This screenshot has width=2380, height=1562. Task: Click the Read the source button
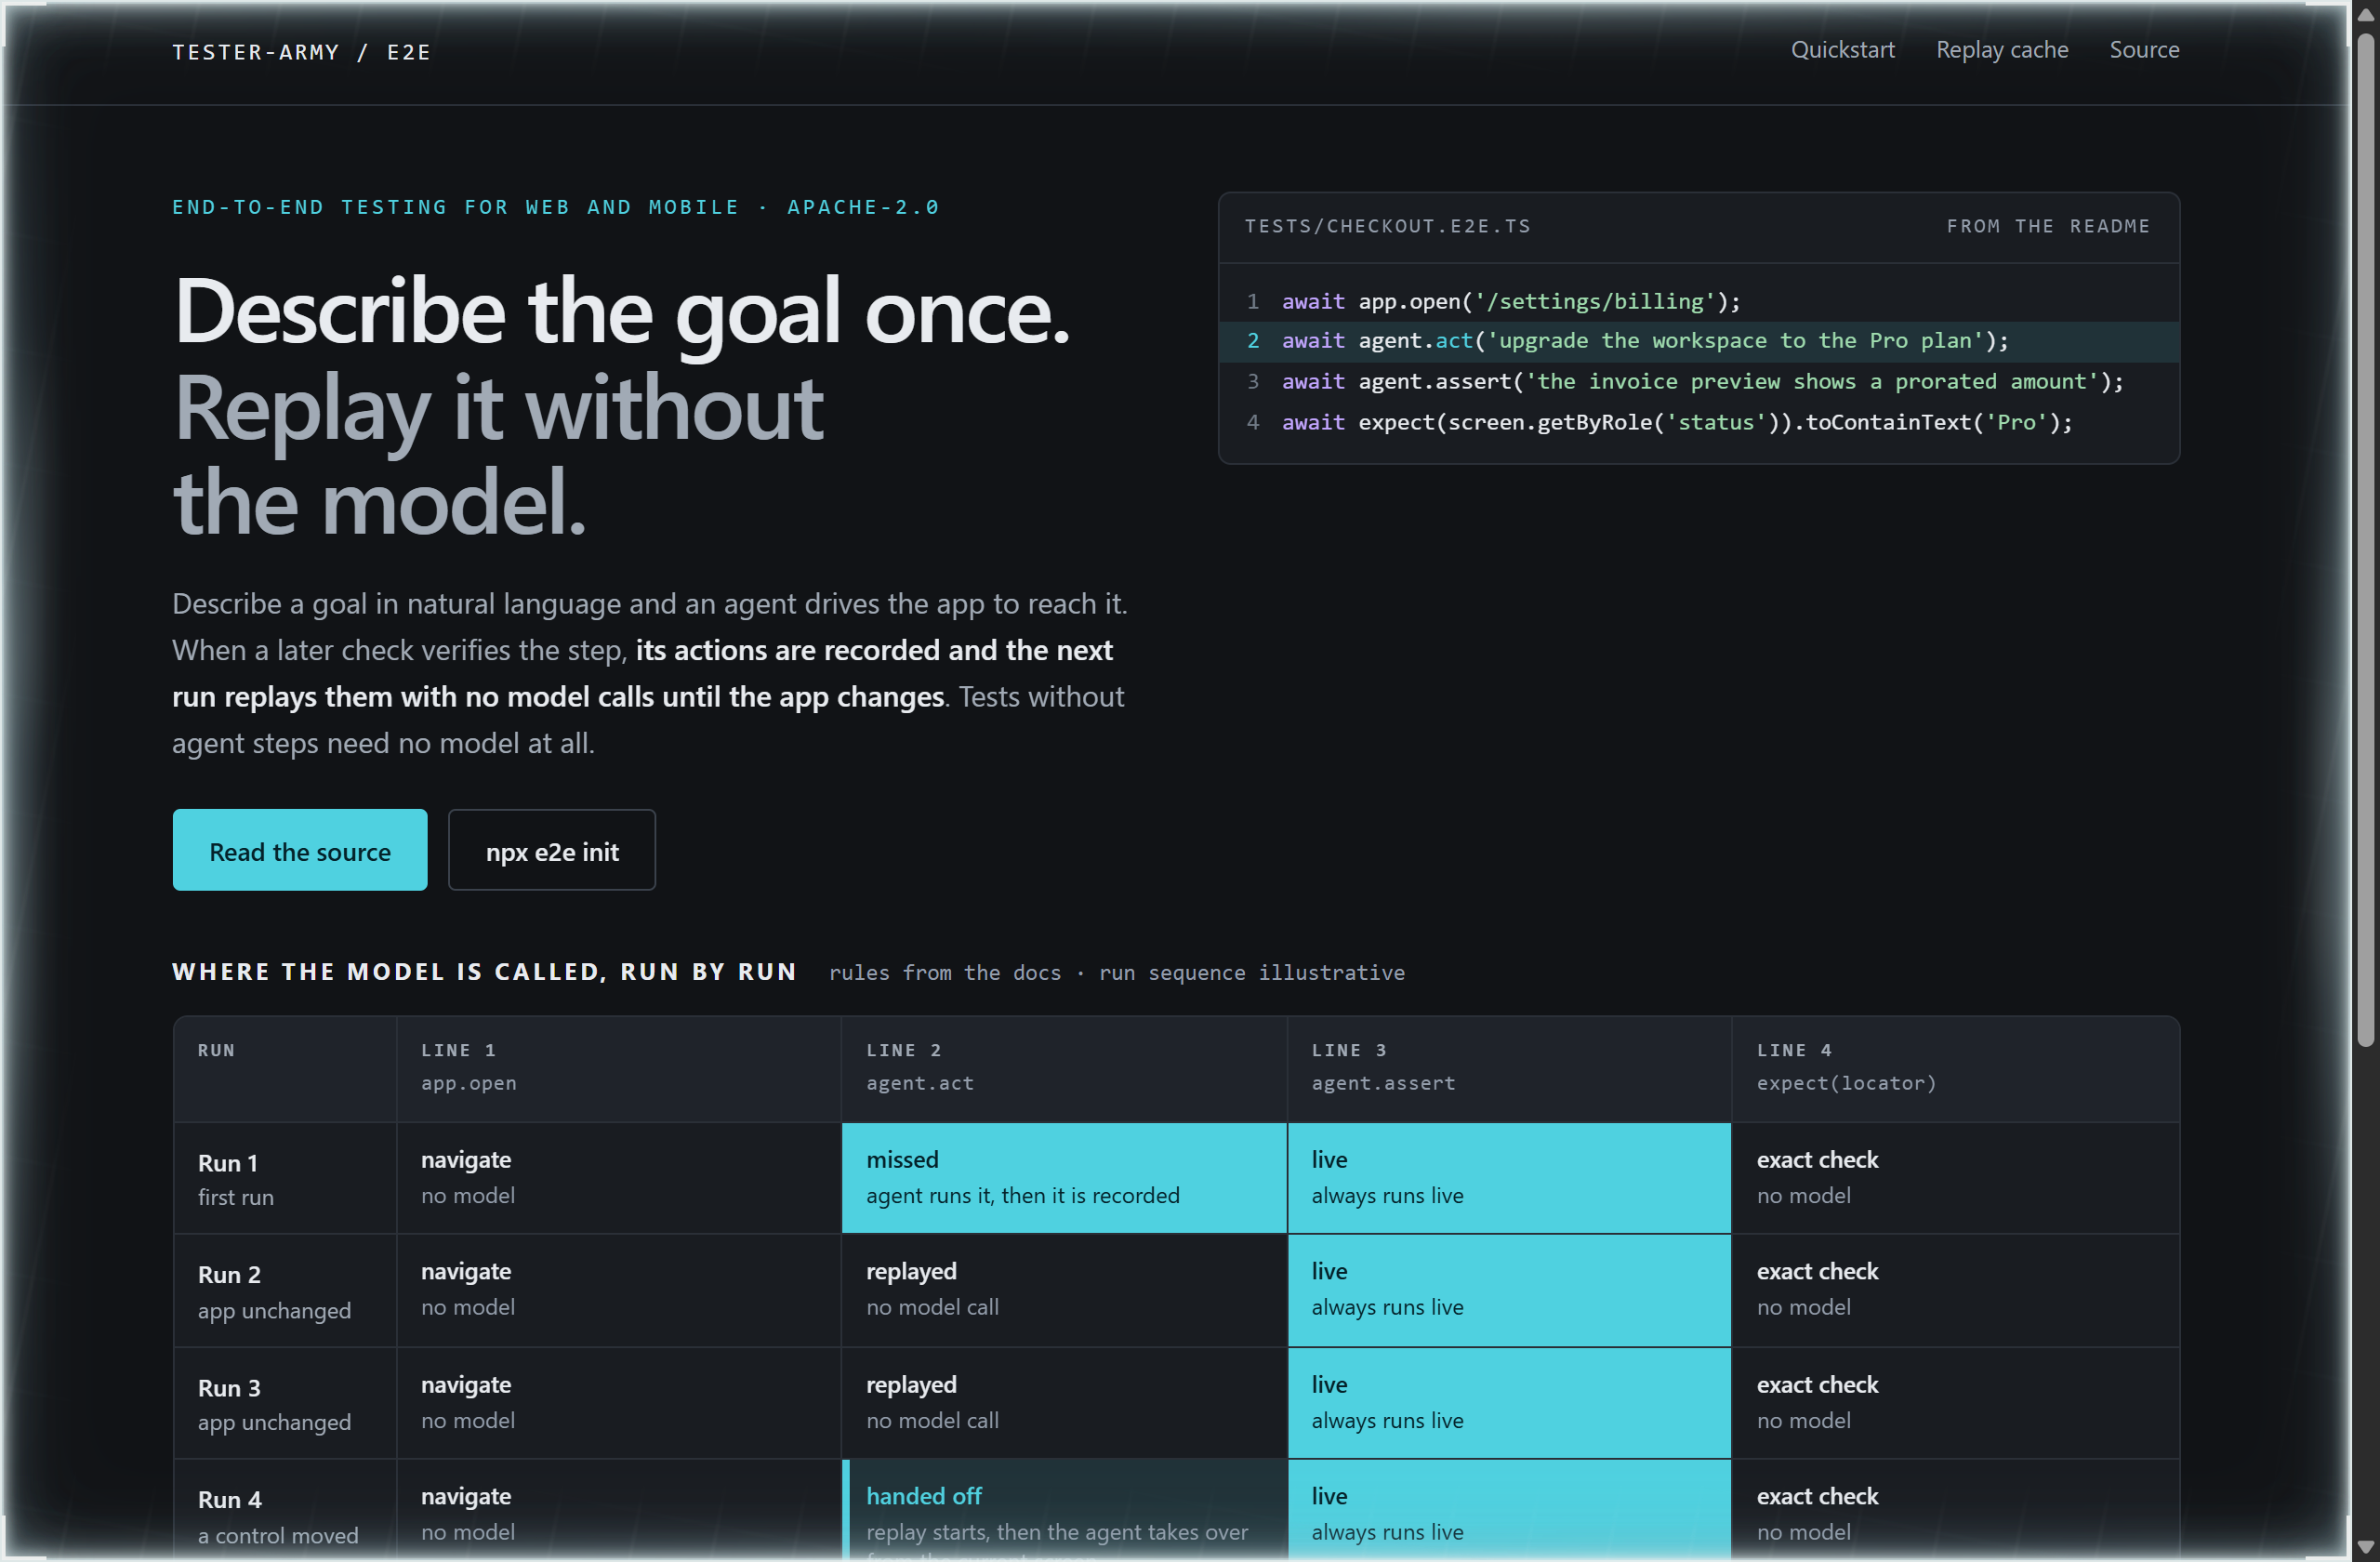tap(300, 850)
